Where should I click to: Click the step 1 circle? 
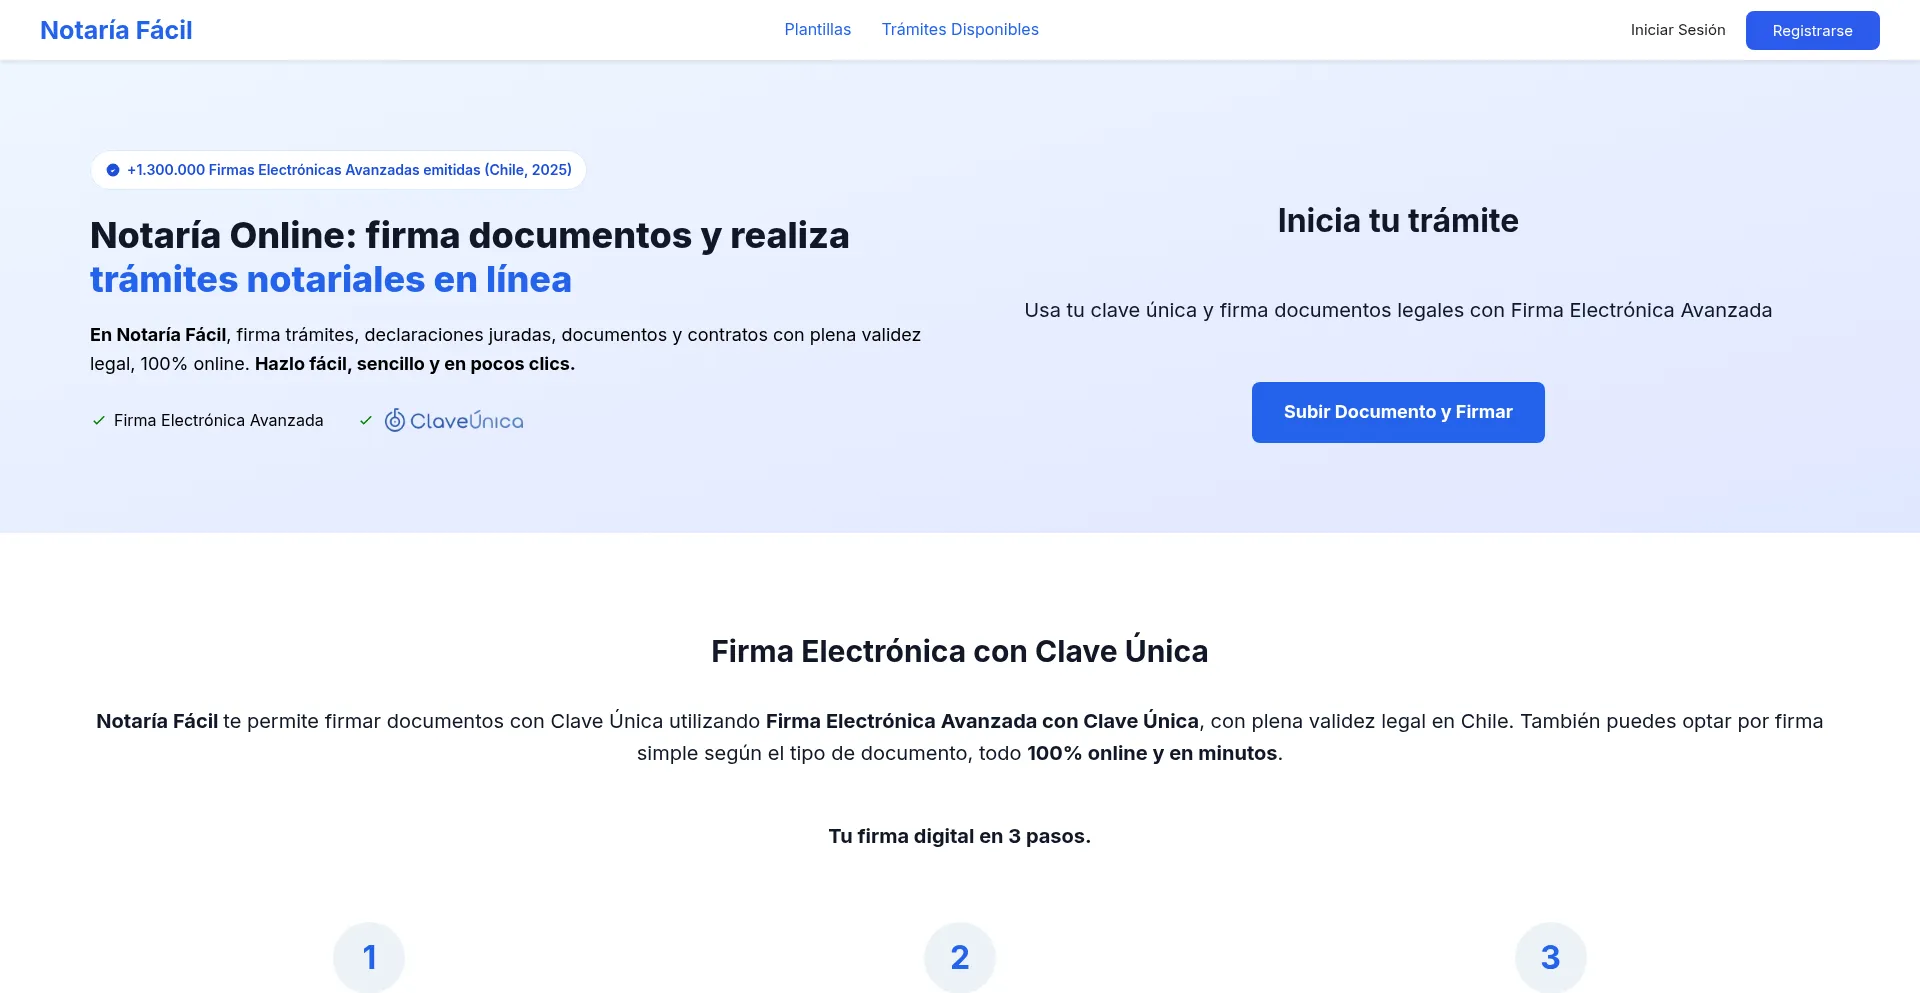tap(369, 957)
